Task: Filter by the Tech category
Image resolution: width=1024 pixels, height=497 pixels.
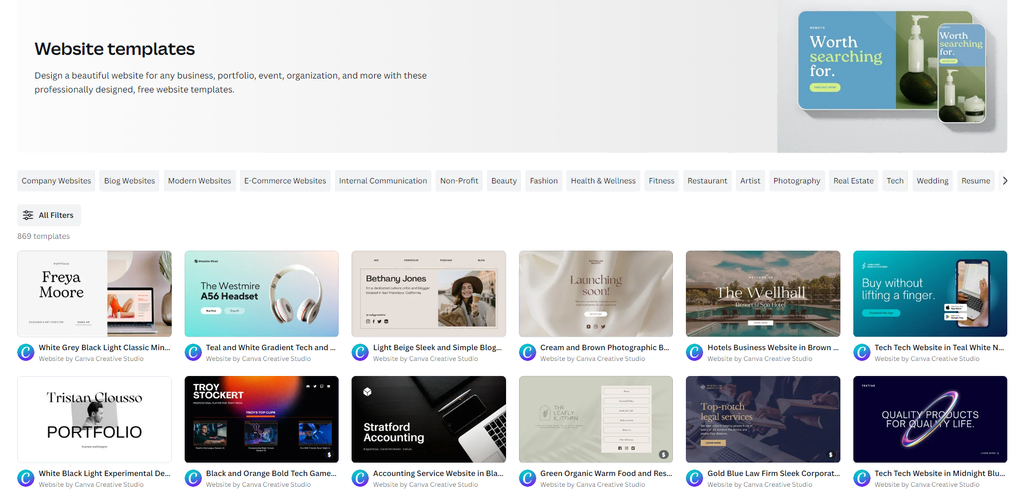Action: click(x=895, y=181)
